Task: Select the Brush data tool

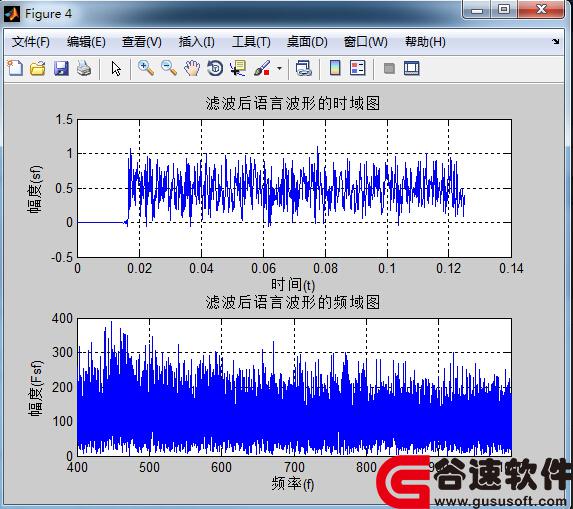Action: pyautogui.click(x=262, y=68)
